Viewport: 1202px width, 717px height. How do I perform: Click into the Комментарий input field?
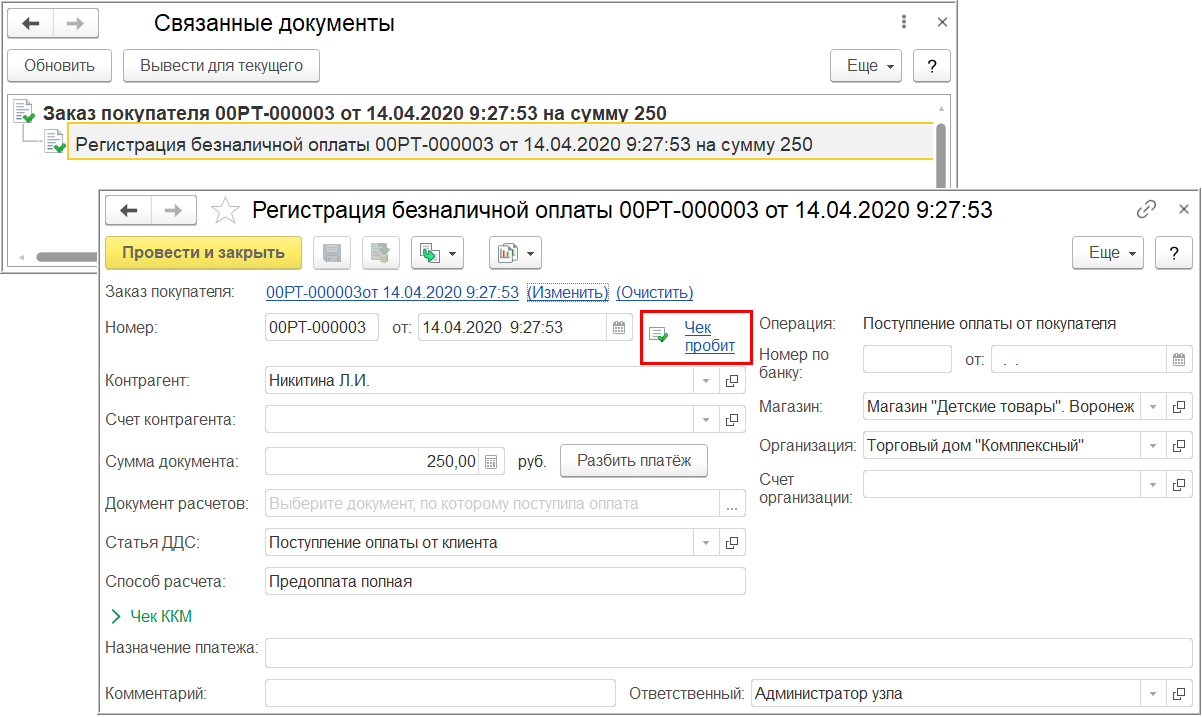(440, 693)
